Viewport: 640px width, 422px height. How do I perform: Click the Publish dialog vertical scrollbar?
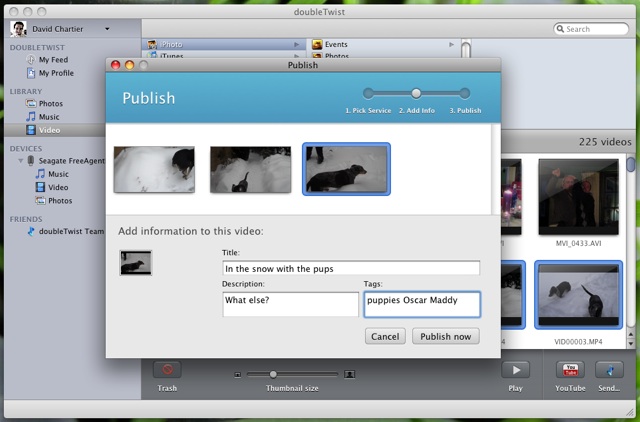click(496, 169)
